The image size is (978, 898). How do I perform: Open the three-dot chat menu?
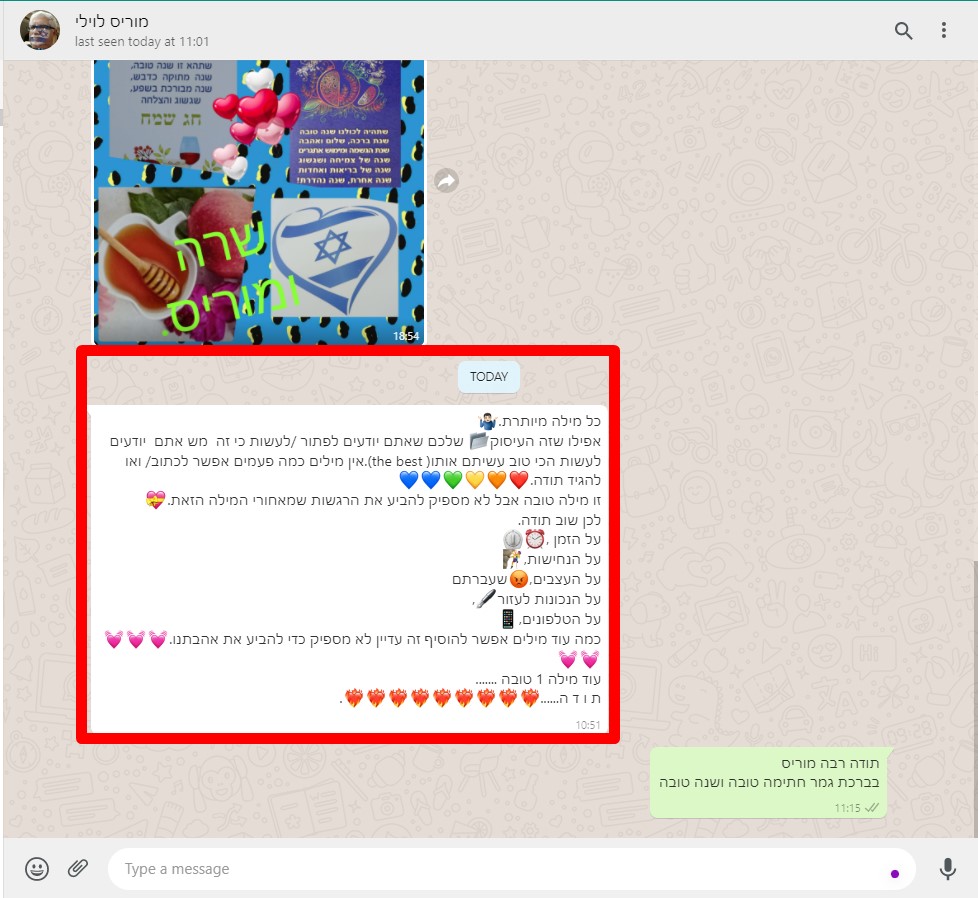click(x=944, y=31)
